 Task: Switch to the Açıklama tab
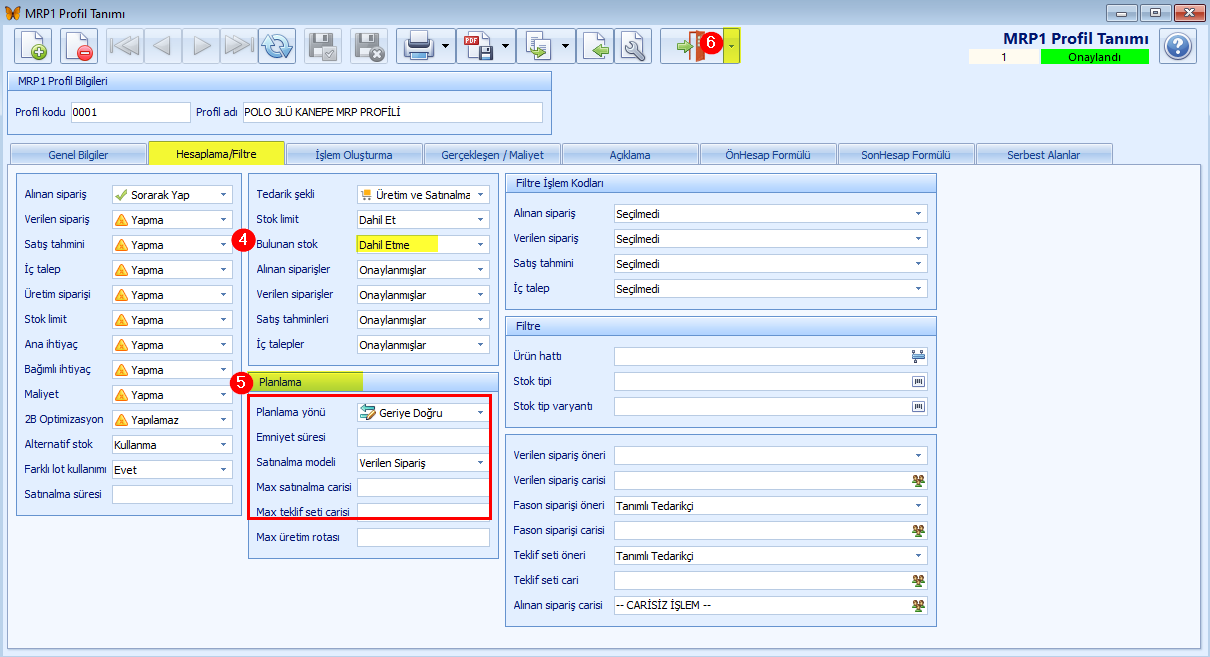[x=630, y=155]
